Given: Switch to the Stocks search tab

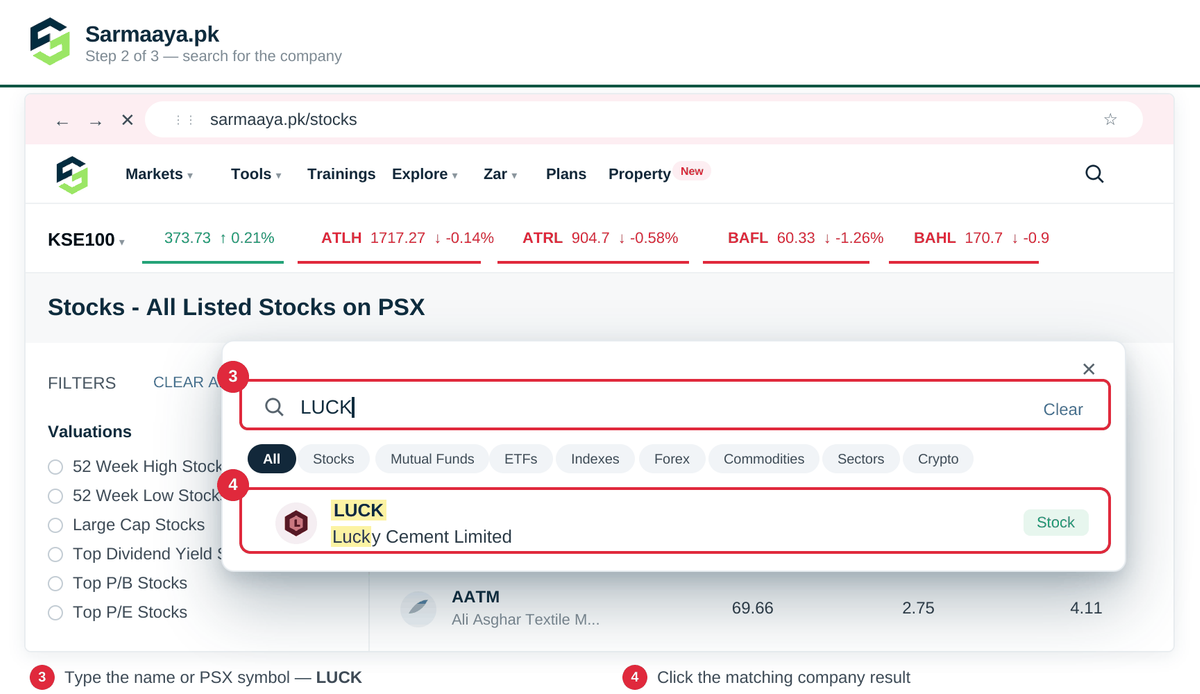Looking at the screenshot, I should [x=333, y=459].
